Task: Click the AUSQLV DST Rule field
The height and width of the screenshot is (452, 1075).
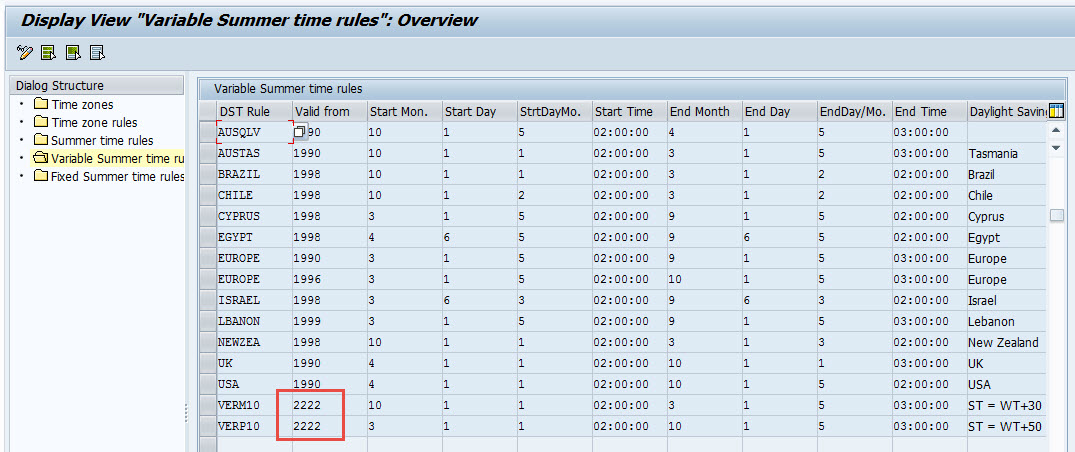Action: (254, 132)
